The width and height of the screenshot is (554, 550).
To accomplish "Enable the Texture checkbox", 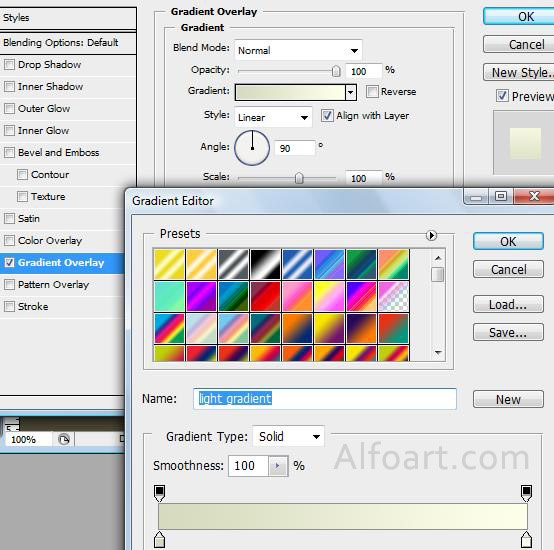I will coord(22,196).
